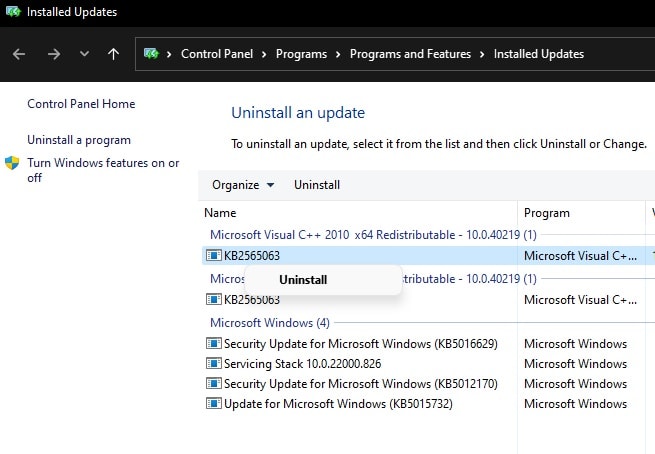Select Security Update for Microsoft Windows (KB5016629)
Image resolution: width=655 pixels, height=454 pixels.
pos(361,344)
